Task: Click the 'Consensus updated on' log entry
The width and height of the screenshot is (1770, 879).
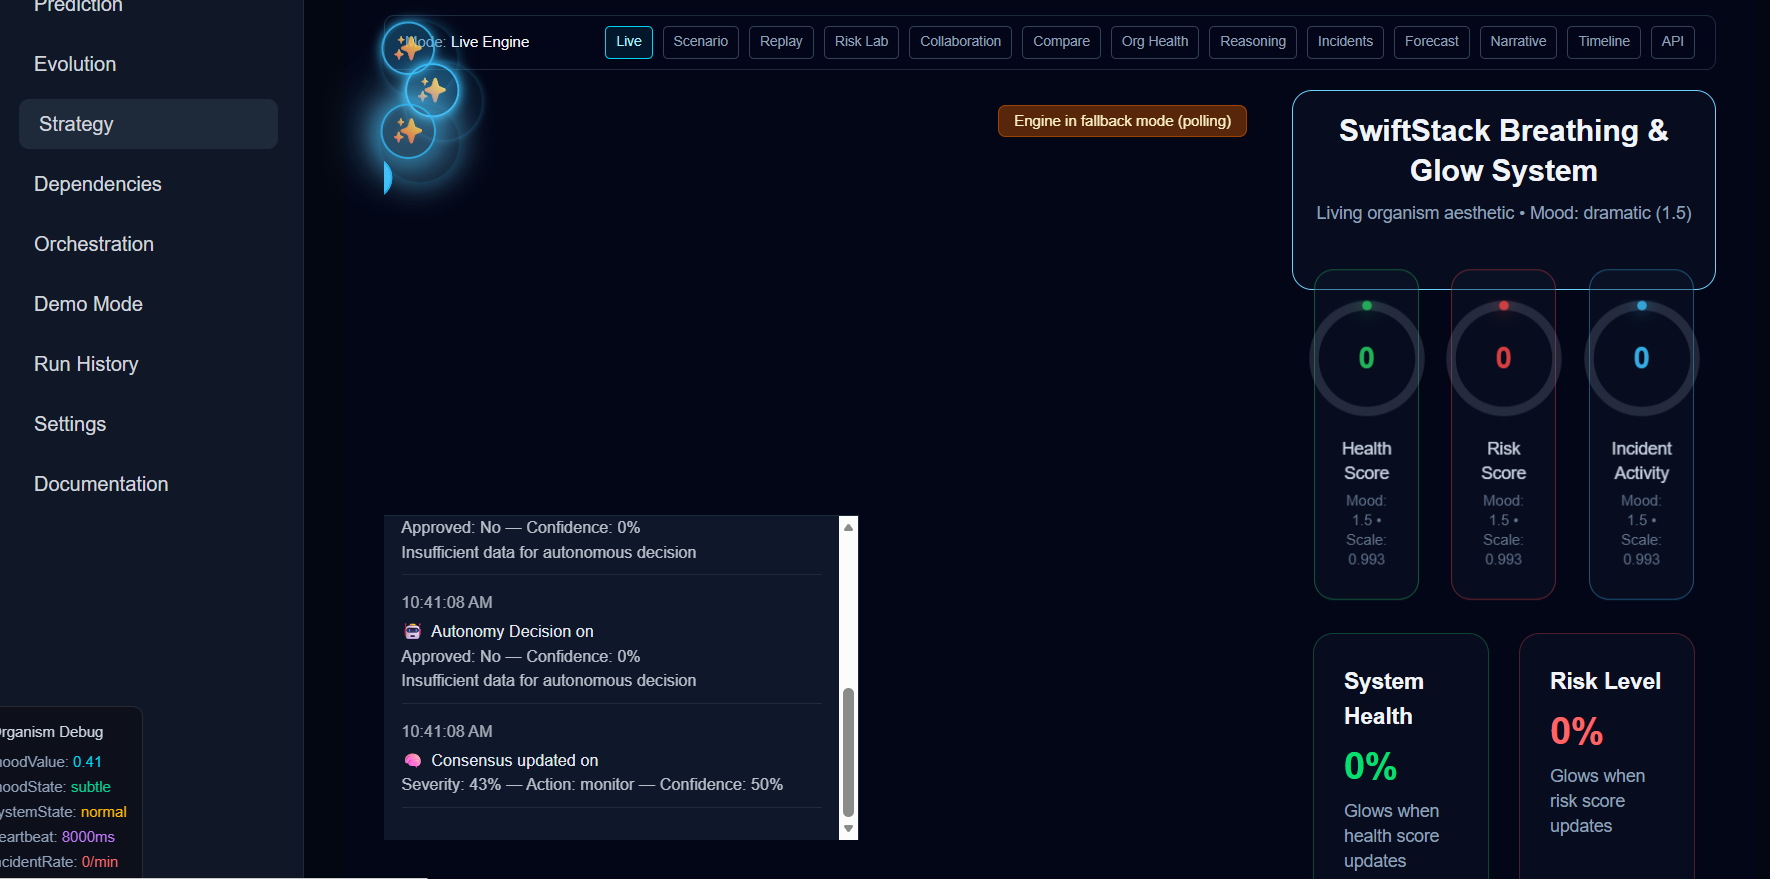Action: [514, 760]
